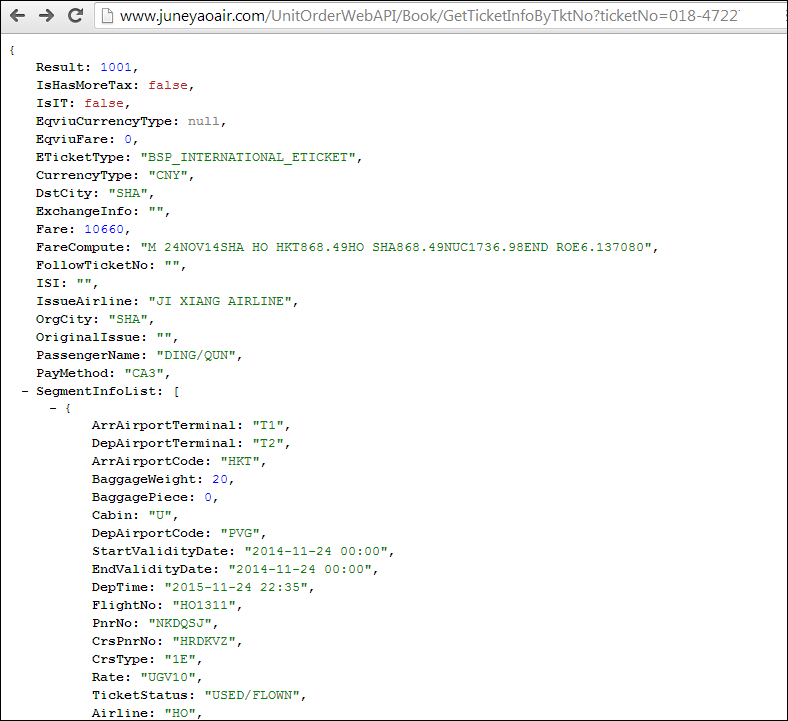
Task: Click the page document icon in address bar
Action: pos(107,16)
